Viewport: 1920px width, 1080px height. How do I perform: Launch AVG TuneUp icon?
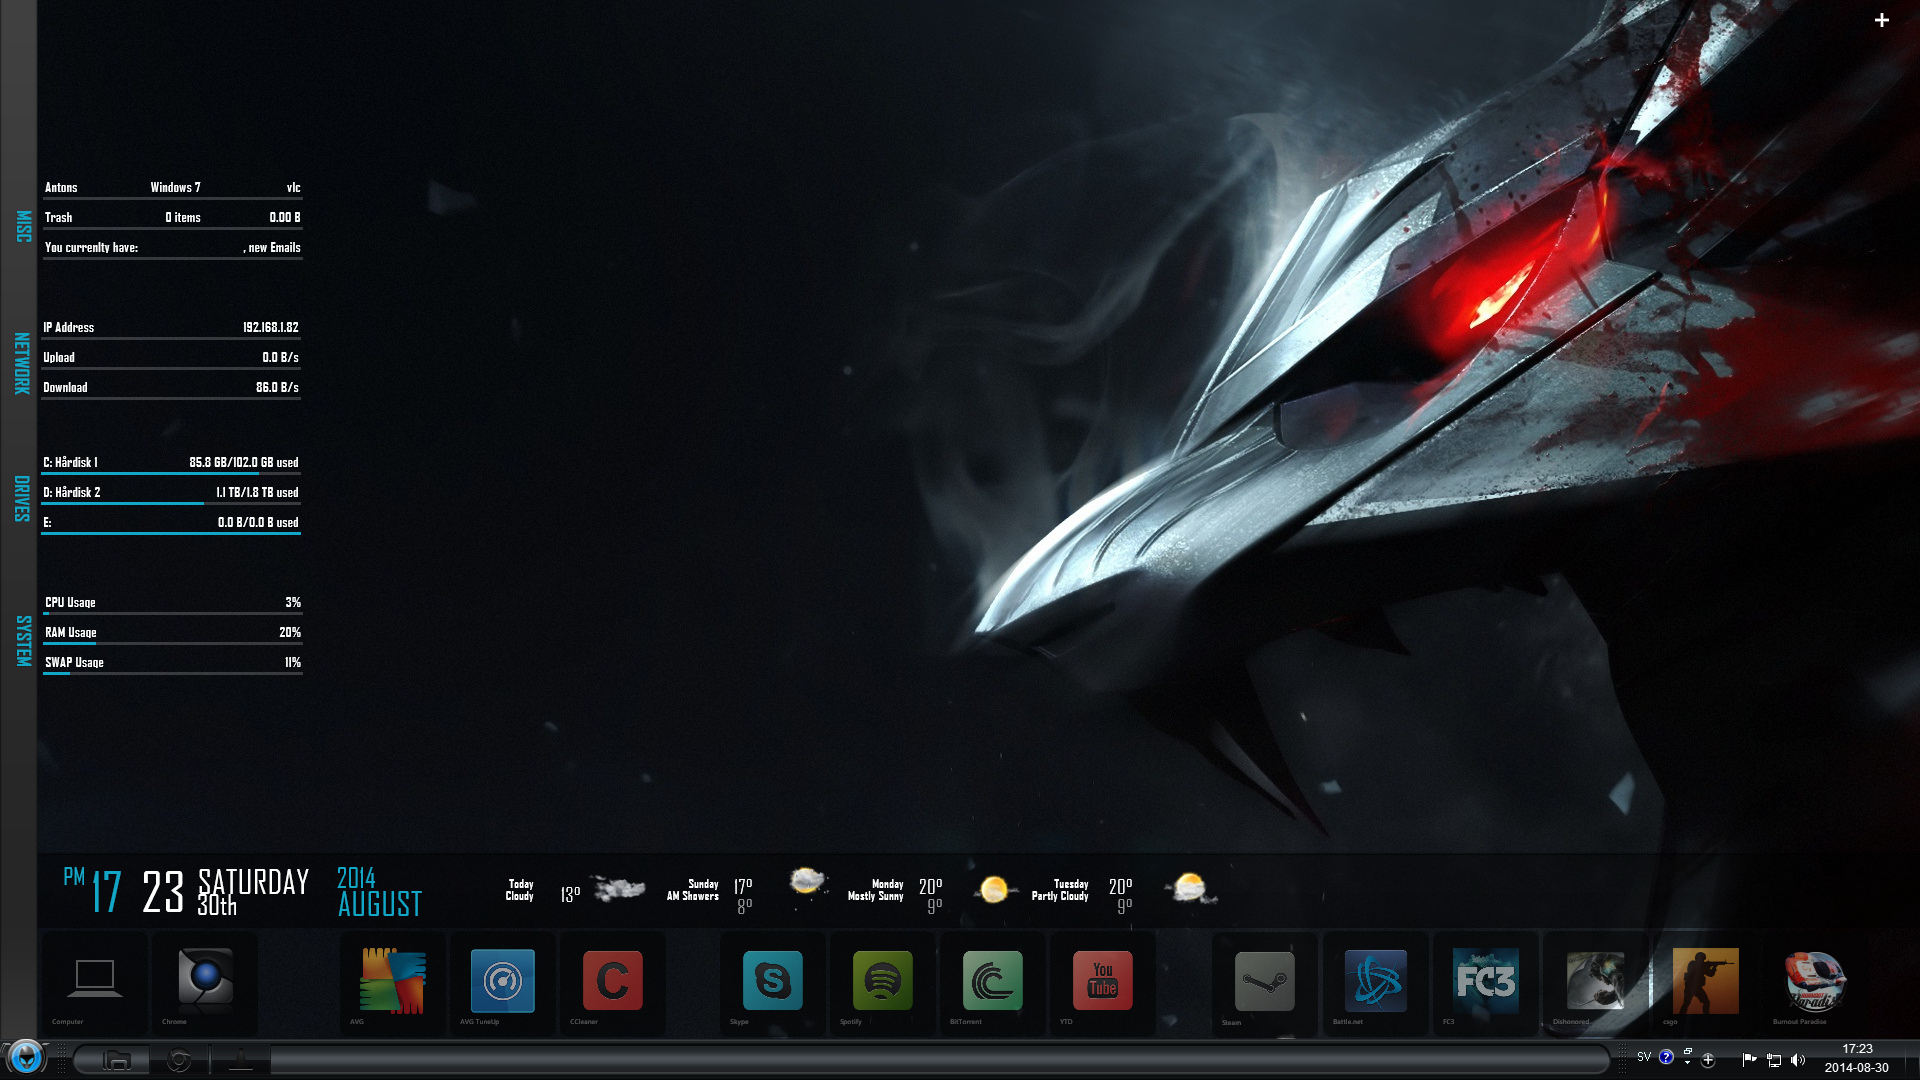pos(502,981)
